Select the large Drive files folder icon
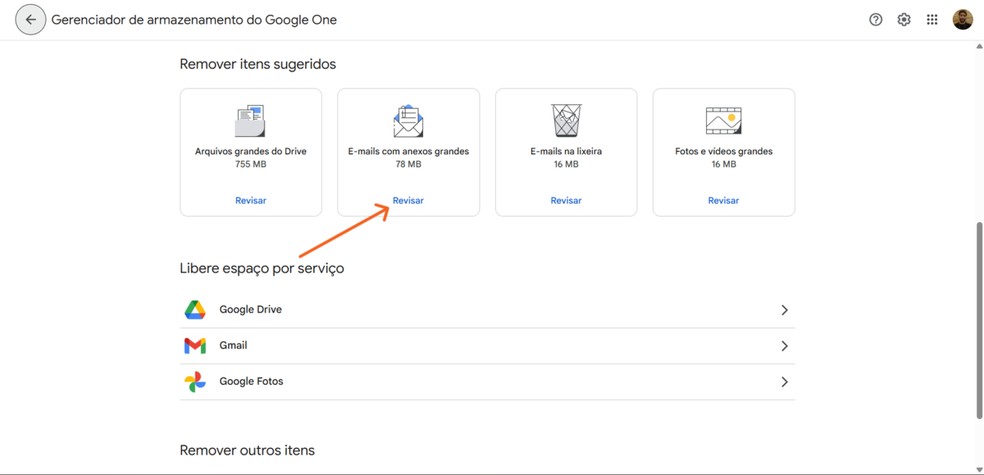Image resolution: width=984 pixels, height=475 pixels. tap(250, 120)
